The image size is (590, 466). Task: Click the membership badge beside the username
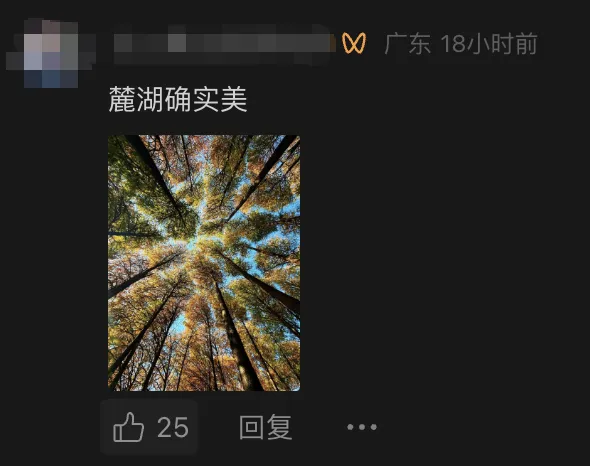(x=354, y=43)
